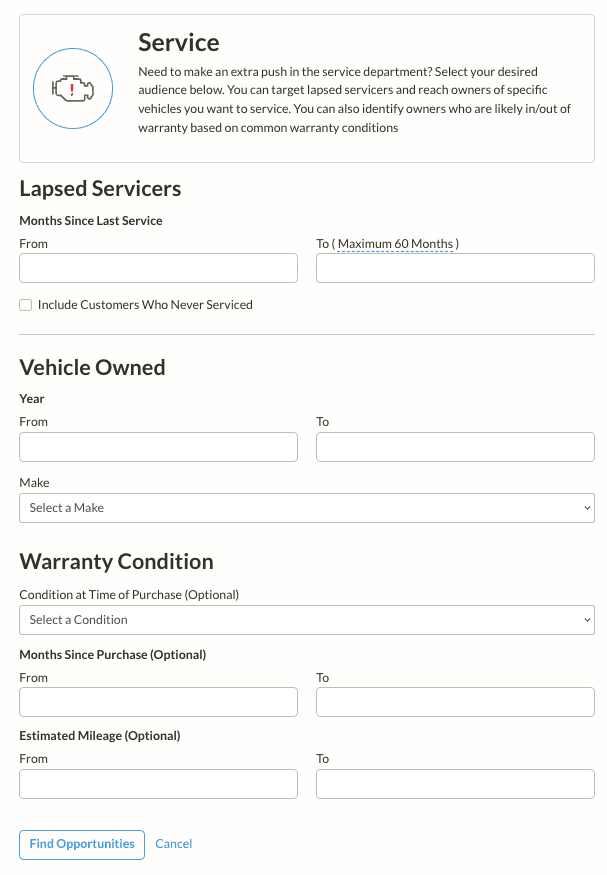Click the Maximum 60 Months tooltip text
Image resolution: width=607 pixels, height=875 pixels.
pos(396,244)
